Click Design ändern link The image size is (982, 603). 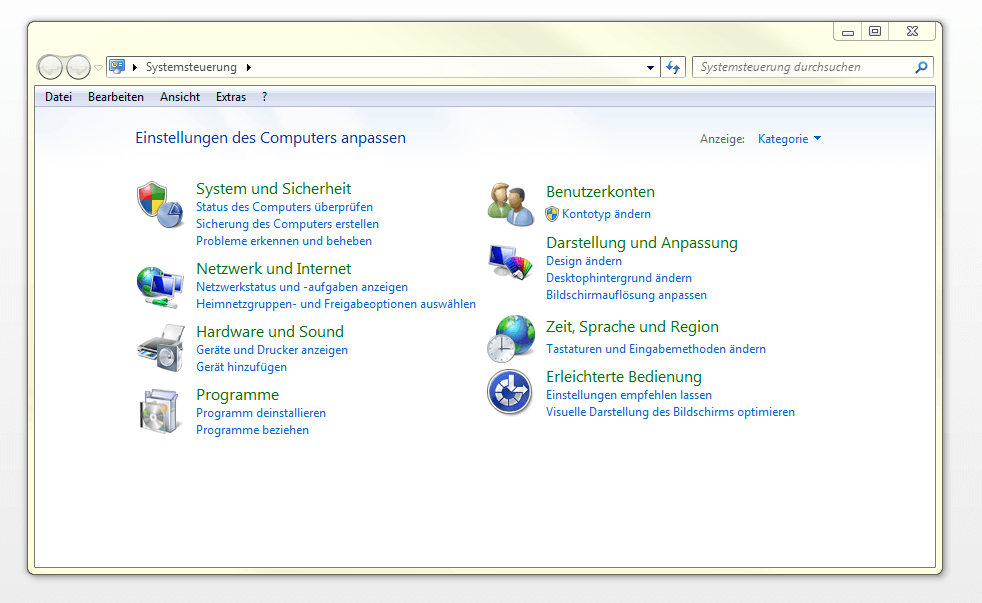tap(584, 261)
